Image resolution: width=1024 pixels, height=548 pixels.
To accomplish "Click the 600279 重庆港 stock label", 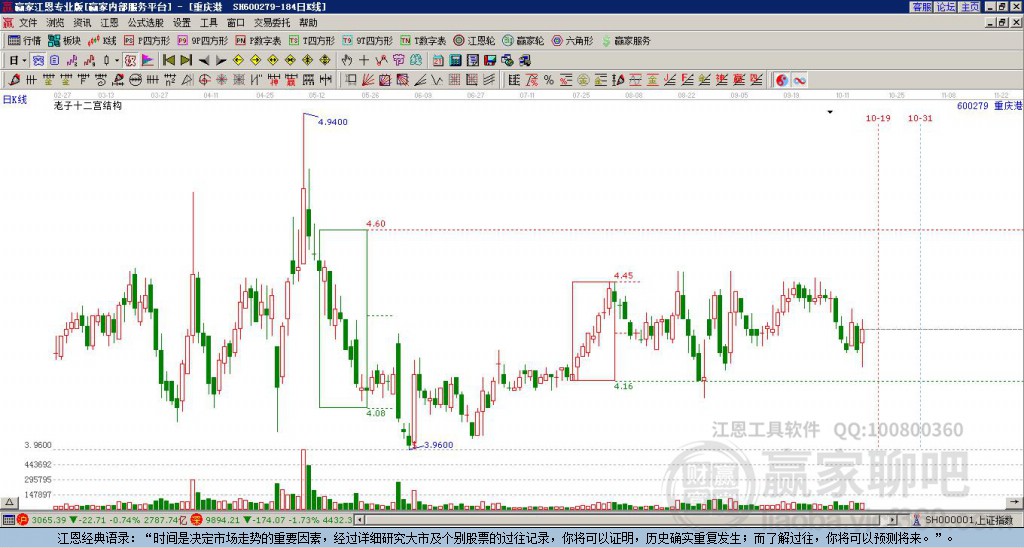I will click(989, 105).
